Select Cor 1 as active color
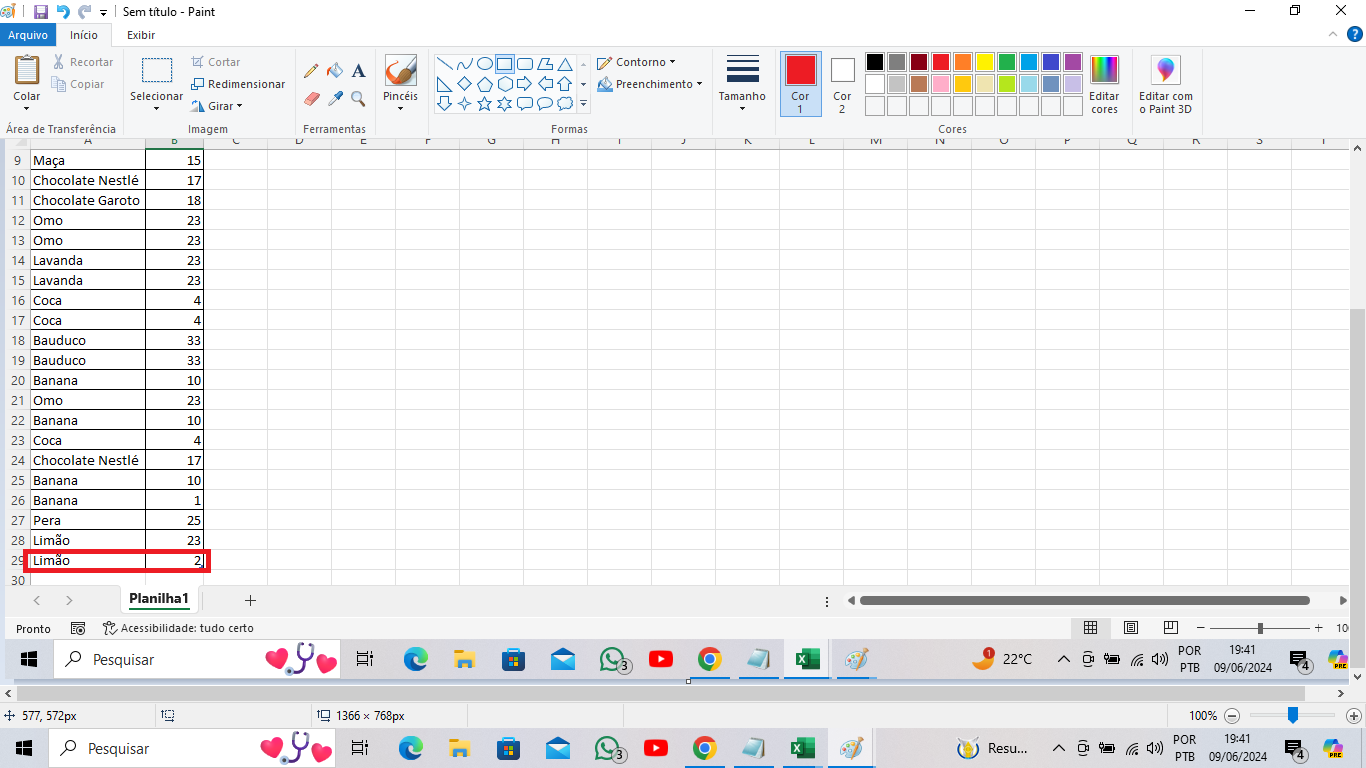The width and height of the screenshot is (1366, 768). (x=800, y=84)
